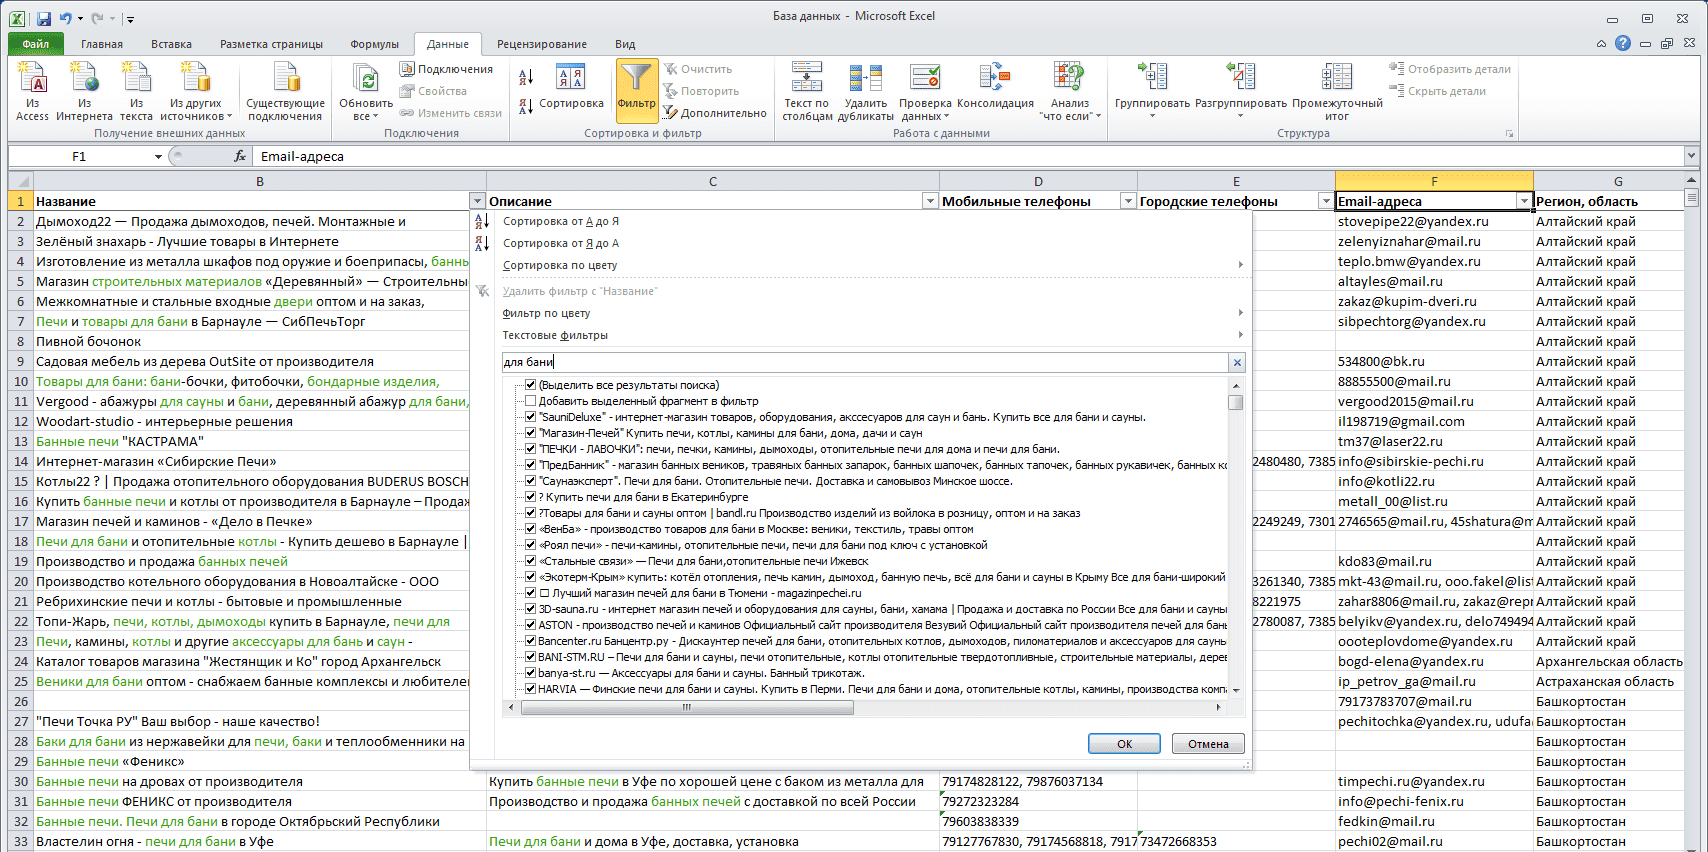
Task: Toggle the 'ПЕЧКИ - ЛАВОЧКИ' checkbox
Action: 531,449
